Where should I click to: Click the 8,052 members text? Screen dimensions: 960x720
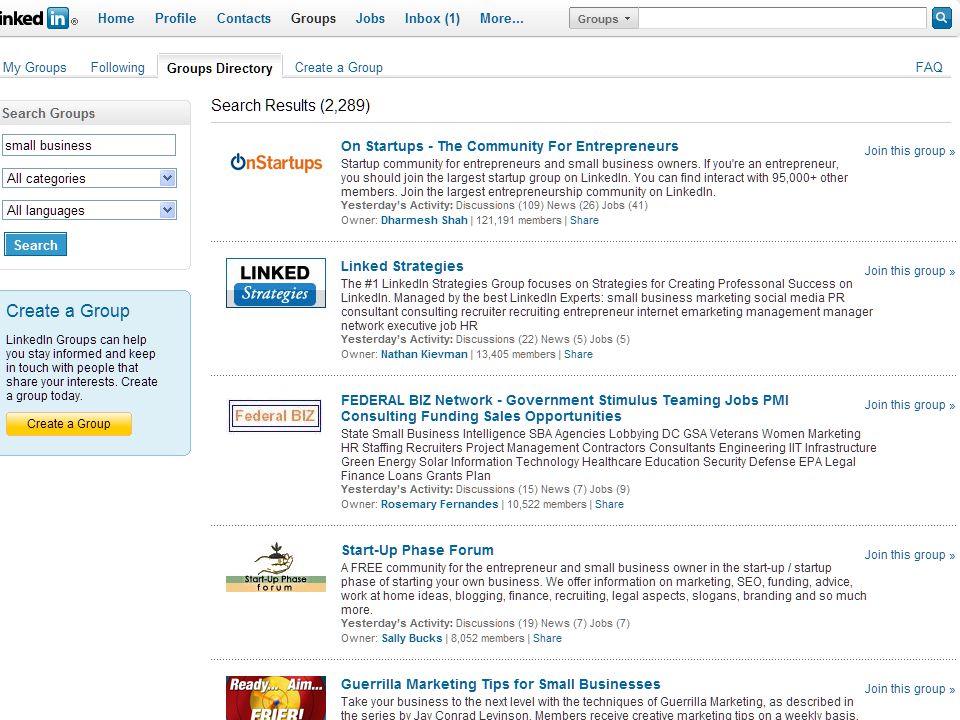pyautogui.click(x=488, y=639)
